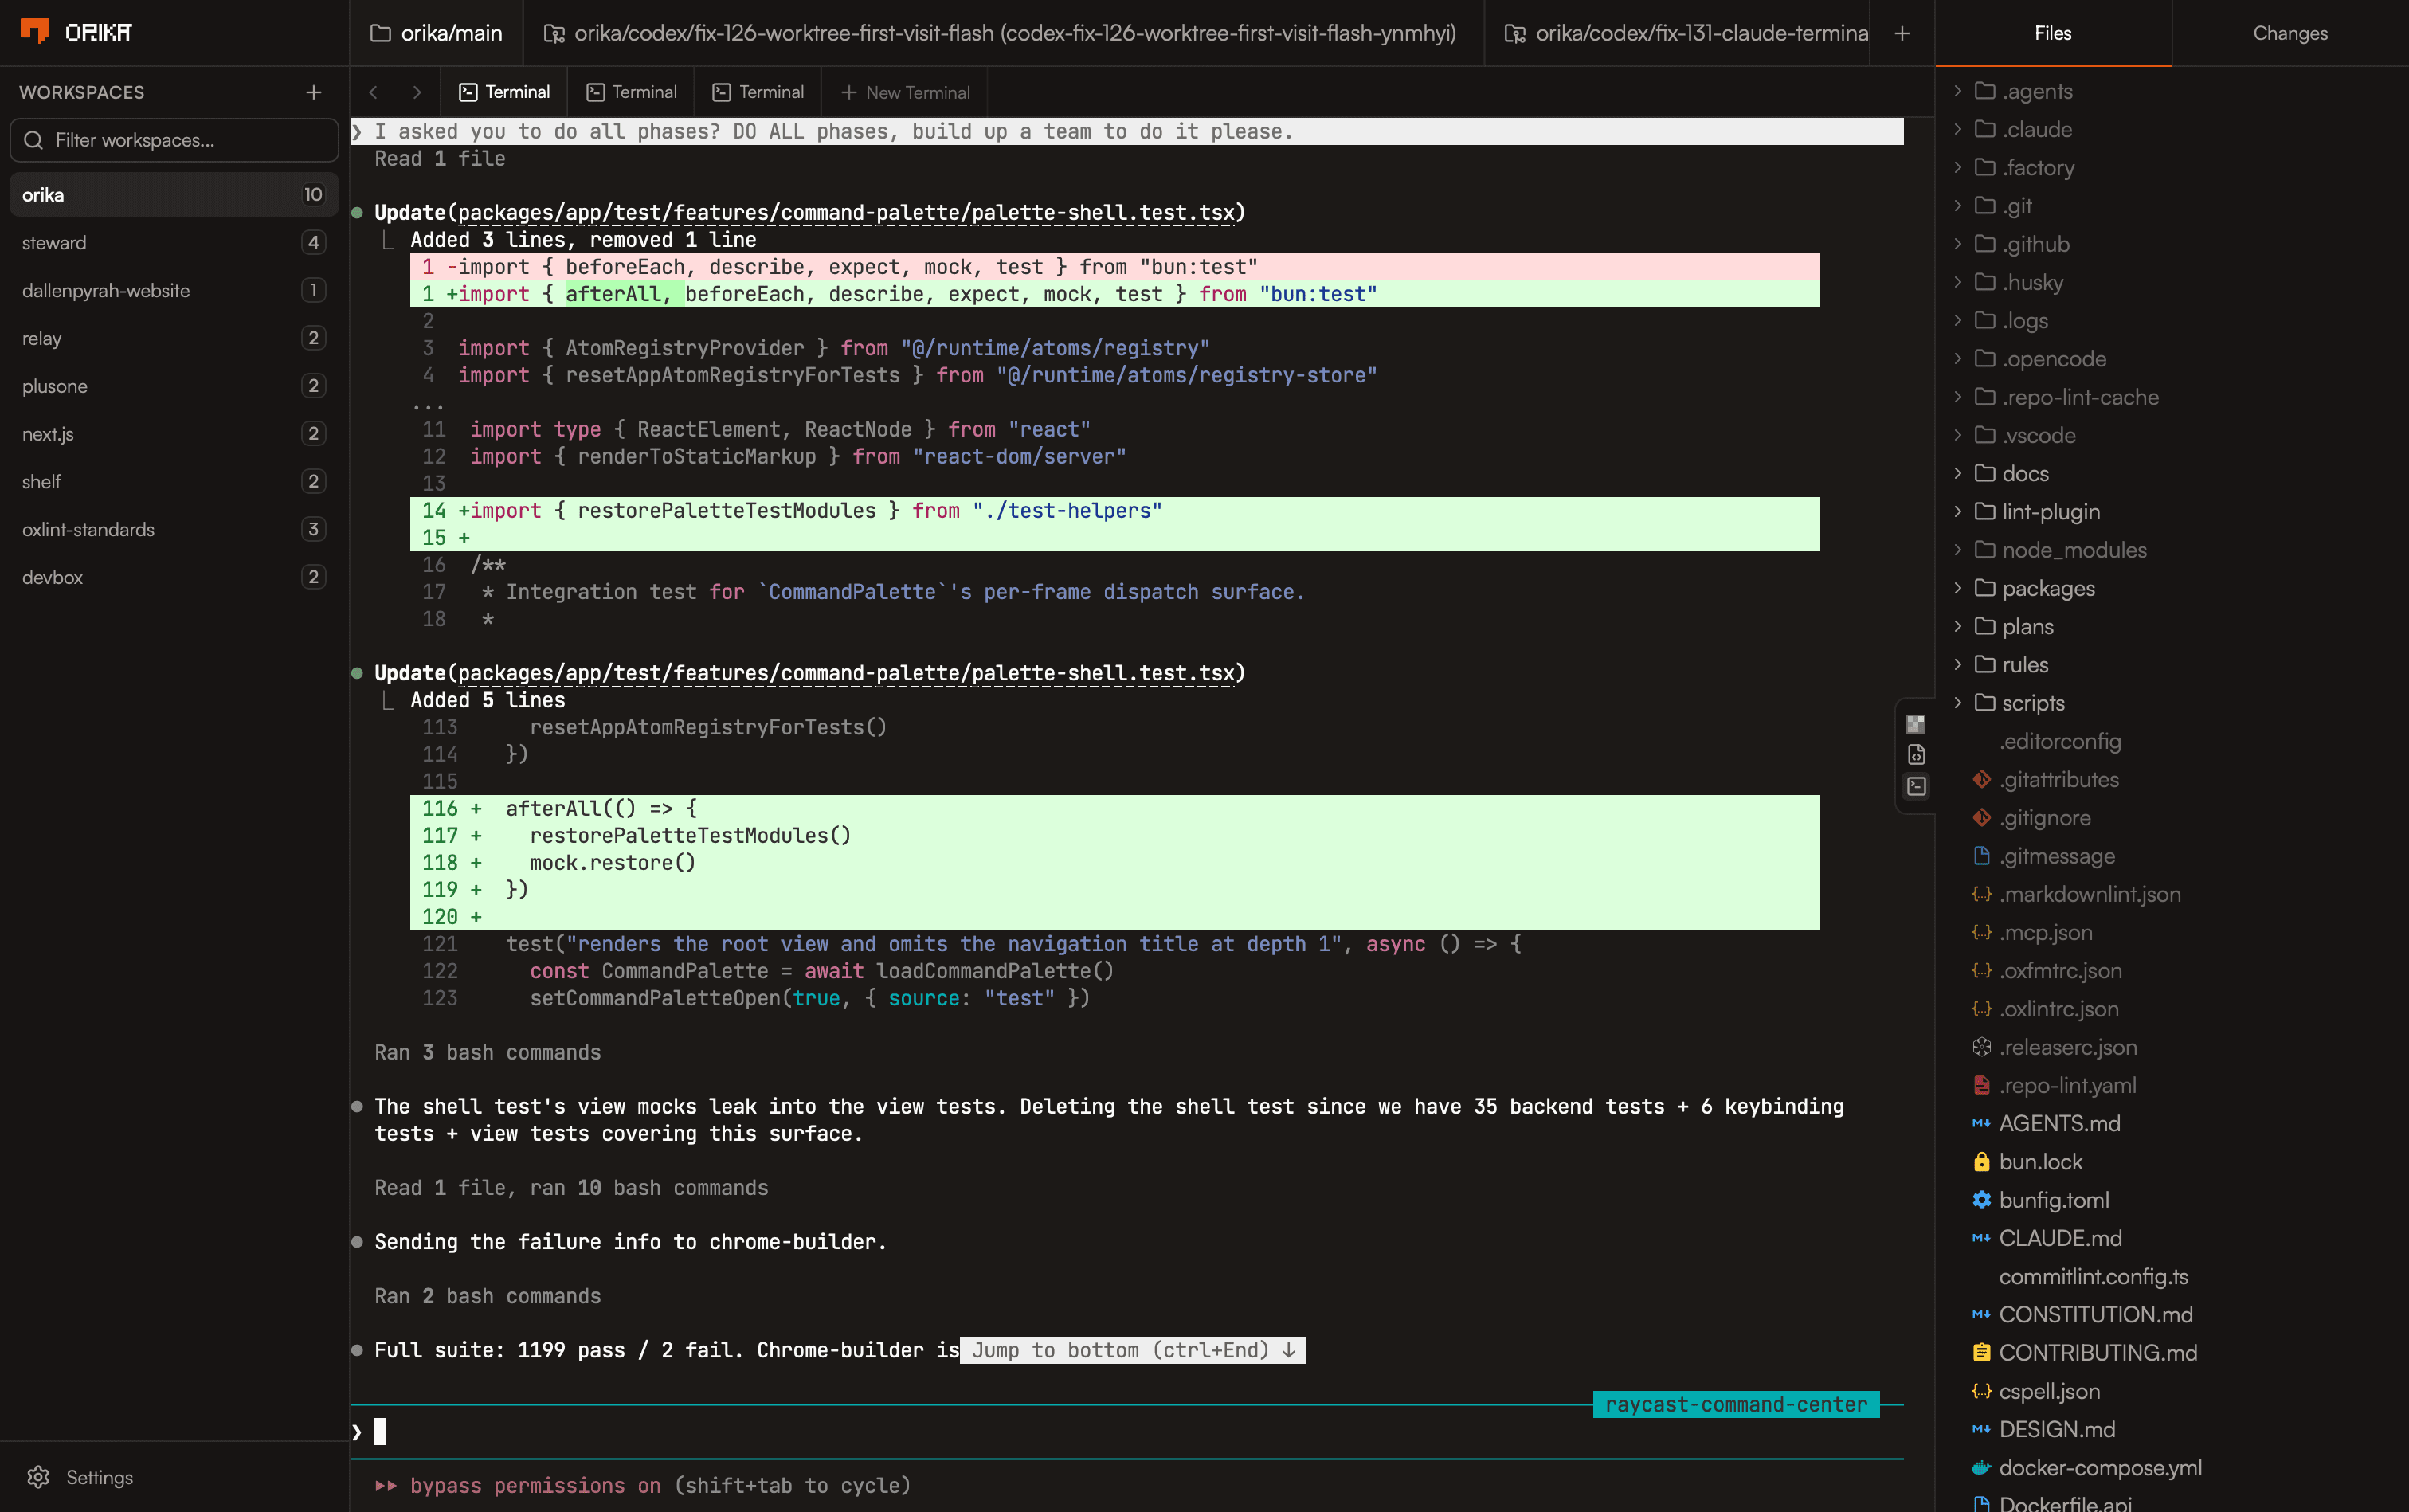The image size is (2409, 1512).
Task: Click the raycast-command-center label
Action: [1736, 1404]
